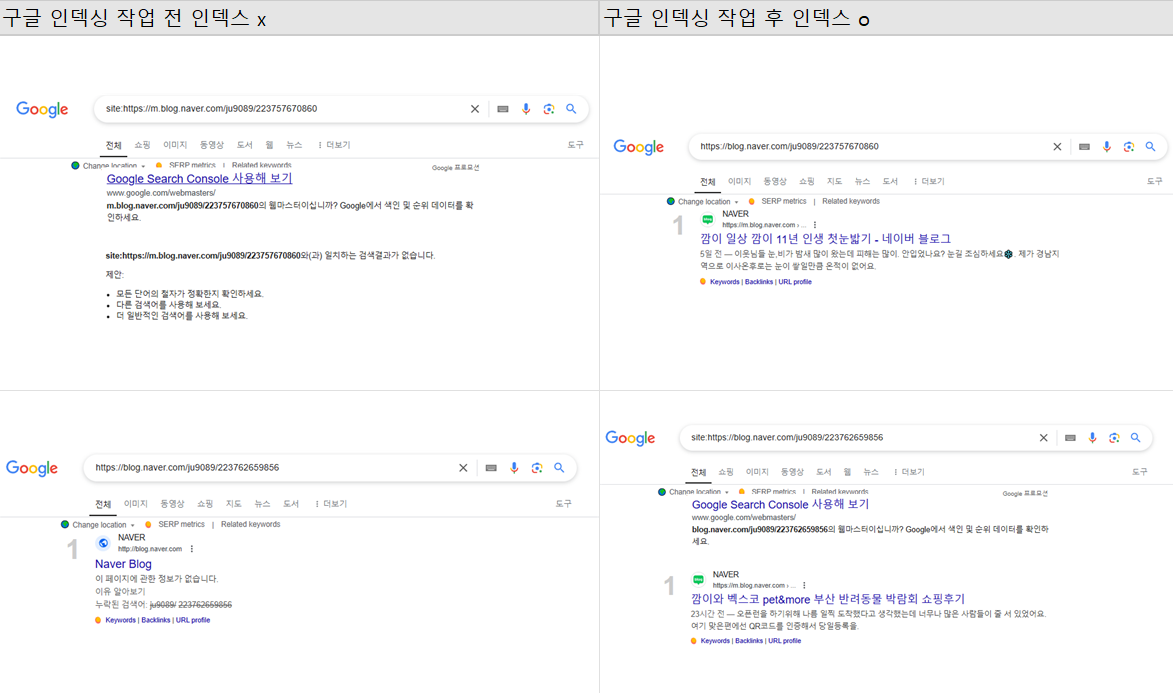This screenshot has width=1173, height=693.
Task: Start voice search in the Naver Blog panel's search box
Action: pos(514,468)
